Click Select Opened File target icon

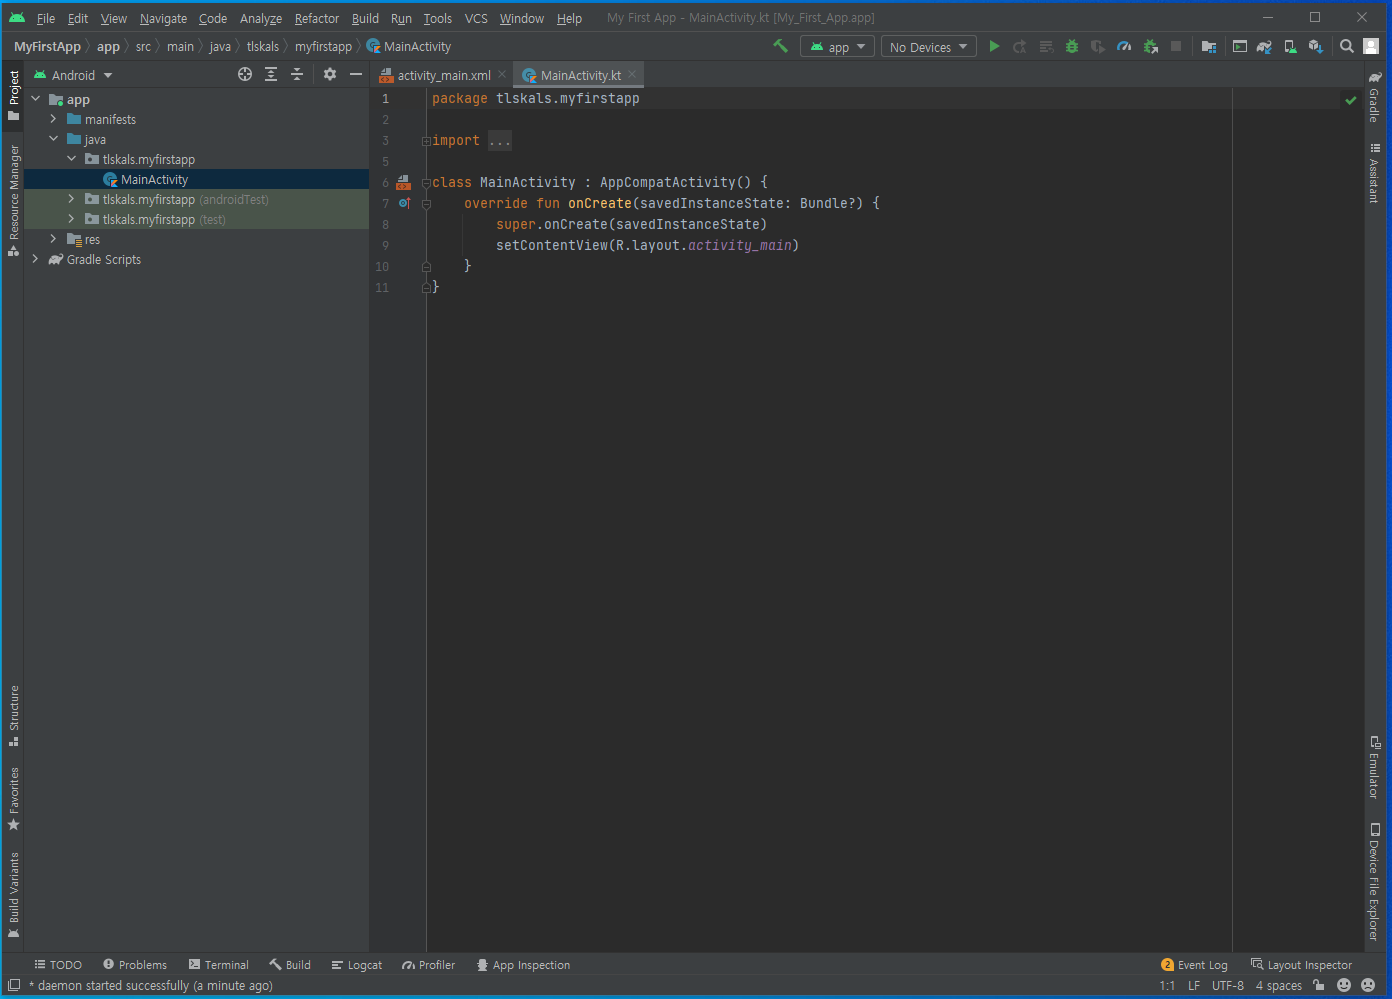[x=245, y=74]
